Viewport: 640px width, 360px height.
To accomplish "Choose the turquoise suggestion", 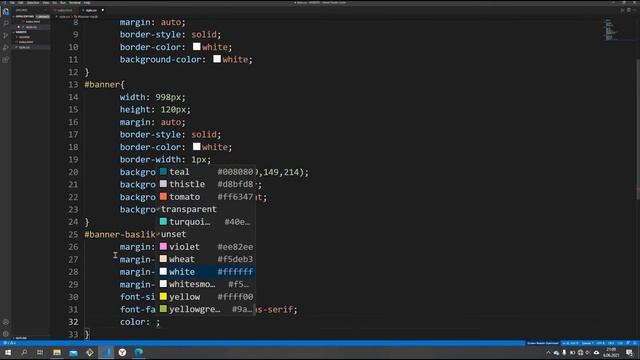I will point(207,222).
